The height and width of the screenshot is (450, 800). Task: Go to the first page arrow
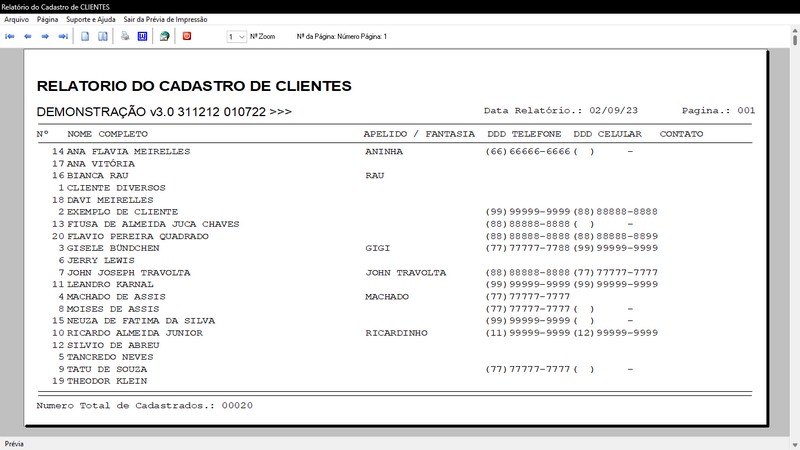tap(11, 36)
